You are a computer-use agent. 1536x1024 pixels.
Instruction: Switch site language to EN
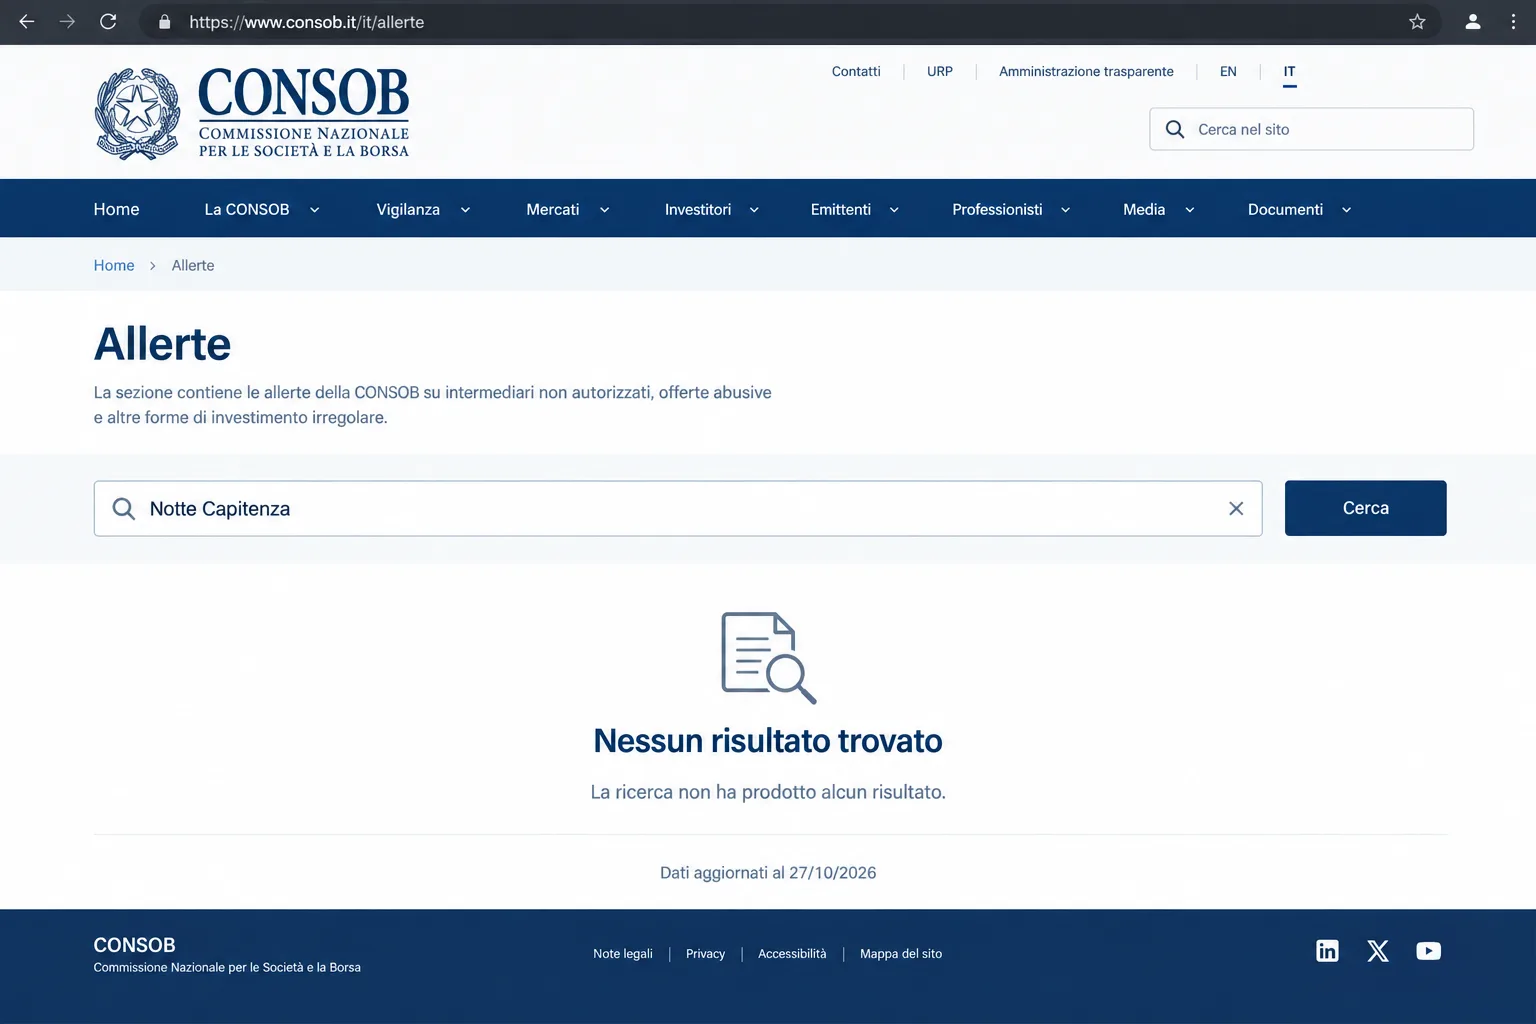[1228, 71]
